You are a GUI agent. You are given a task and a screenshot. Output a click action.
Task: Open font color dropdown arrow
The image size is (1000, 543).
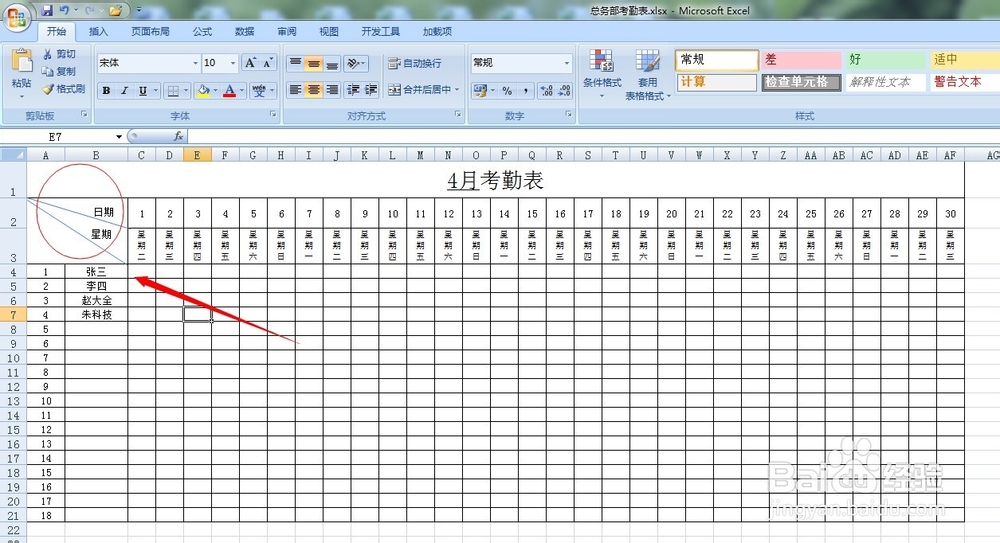(x=242, y=91)
